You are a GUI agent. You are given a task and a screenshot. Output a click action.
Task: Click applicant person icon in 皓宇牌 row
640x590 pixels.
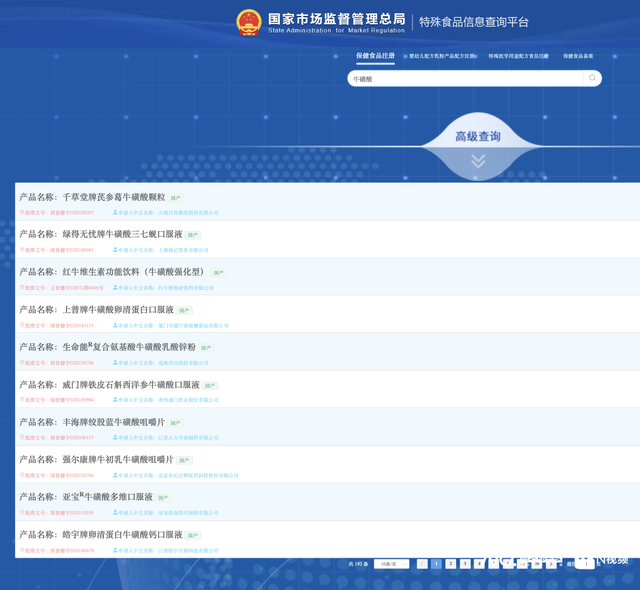[115, 550]
